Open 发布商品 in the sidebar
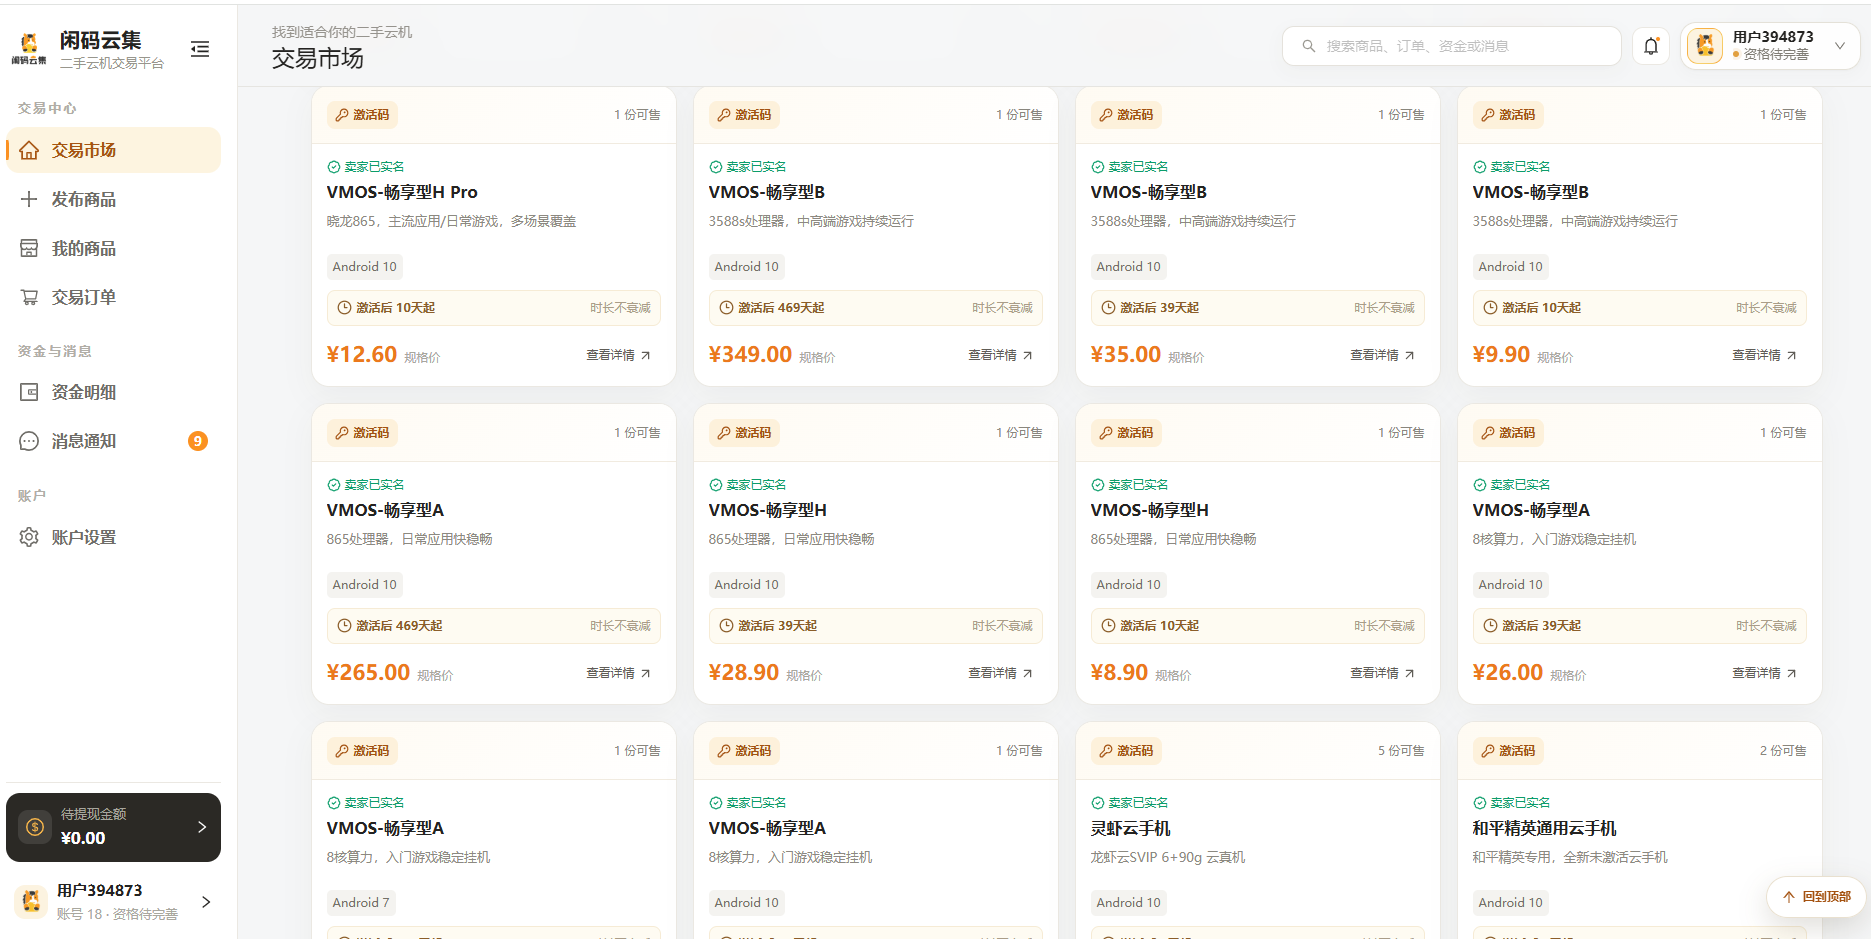 pyautogui.click(x=113, y=199)
